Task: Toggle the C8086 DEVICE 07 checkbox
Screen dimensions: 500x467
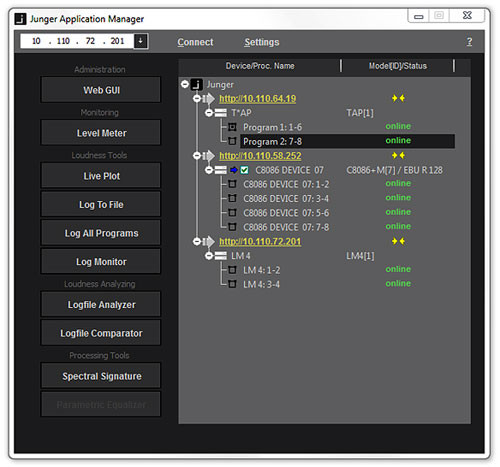Action: click(x=244, y=170)
